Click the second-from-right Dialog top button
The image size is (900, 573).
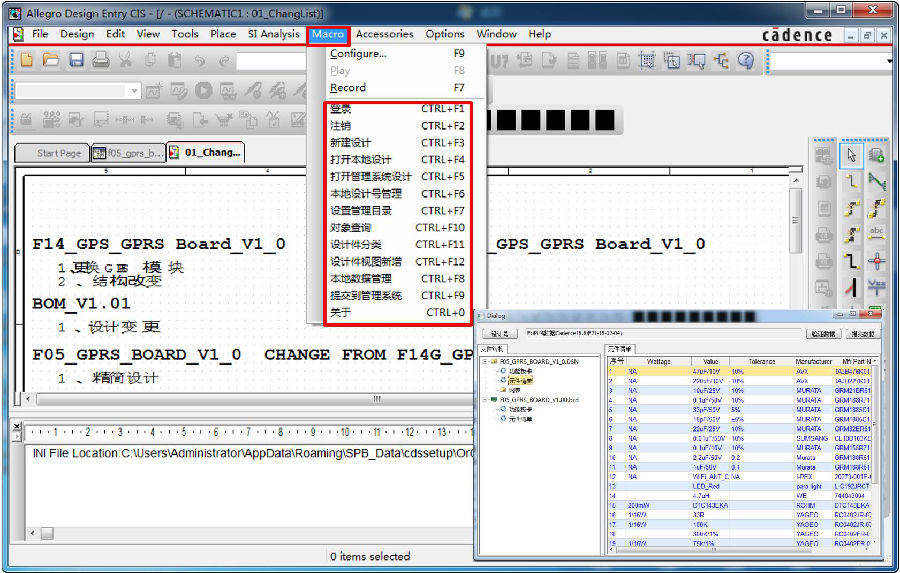[824, 334]
